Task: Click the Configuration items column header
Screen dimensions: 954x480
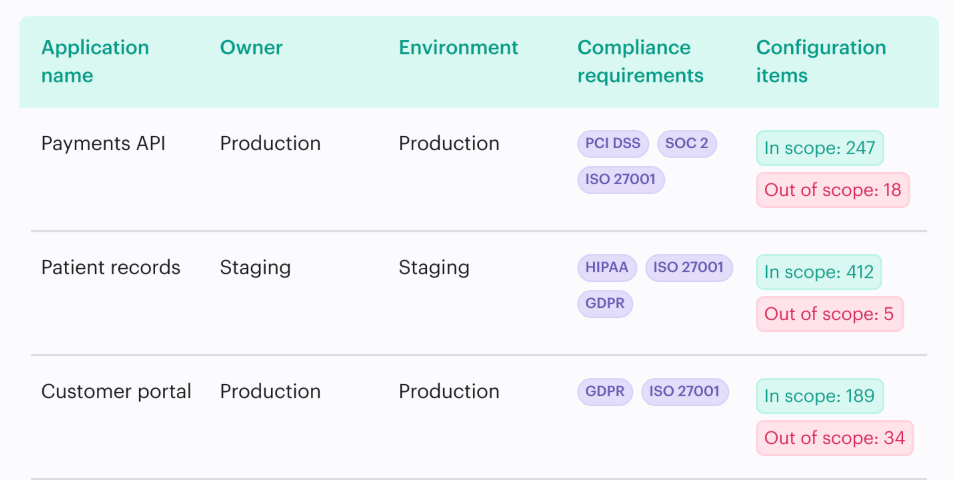Action: click(x=821, y=61)
